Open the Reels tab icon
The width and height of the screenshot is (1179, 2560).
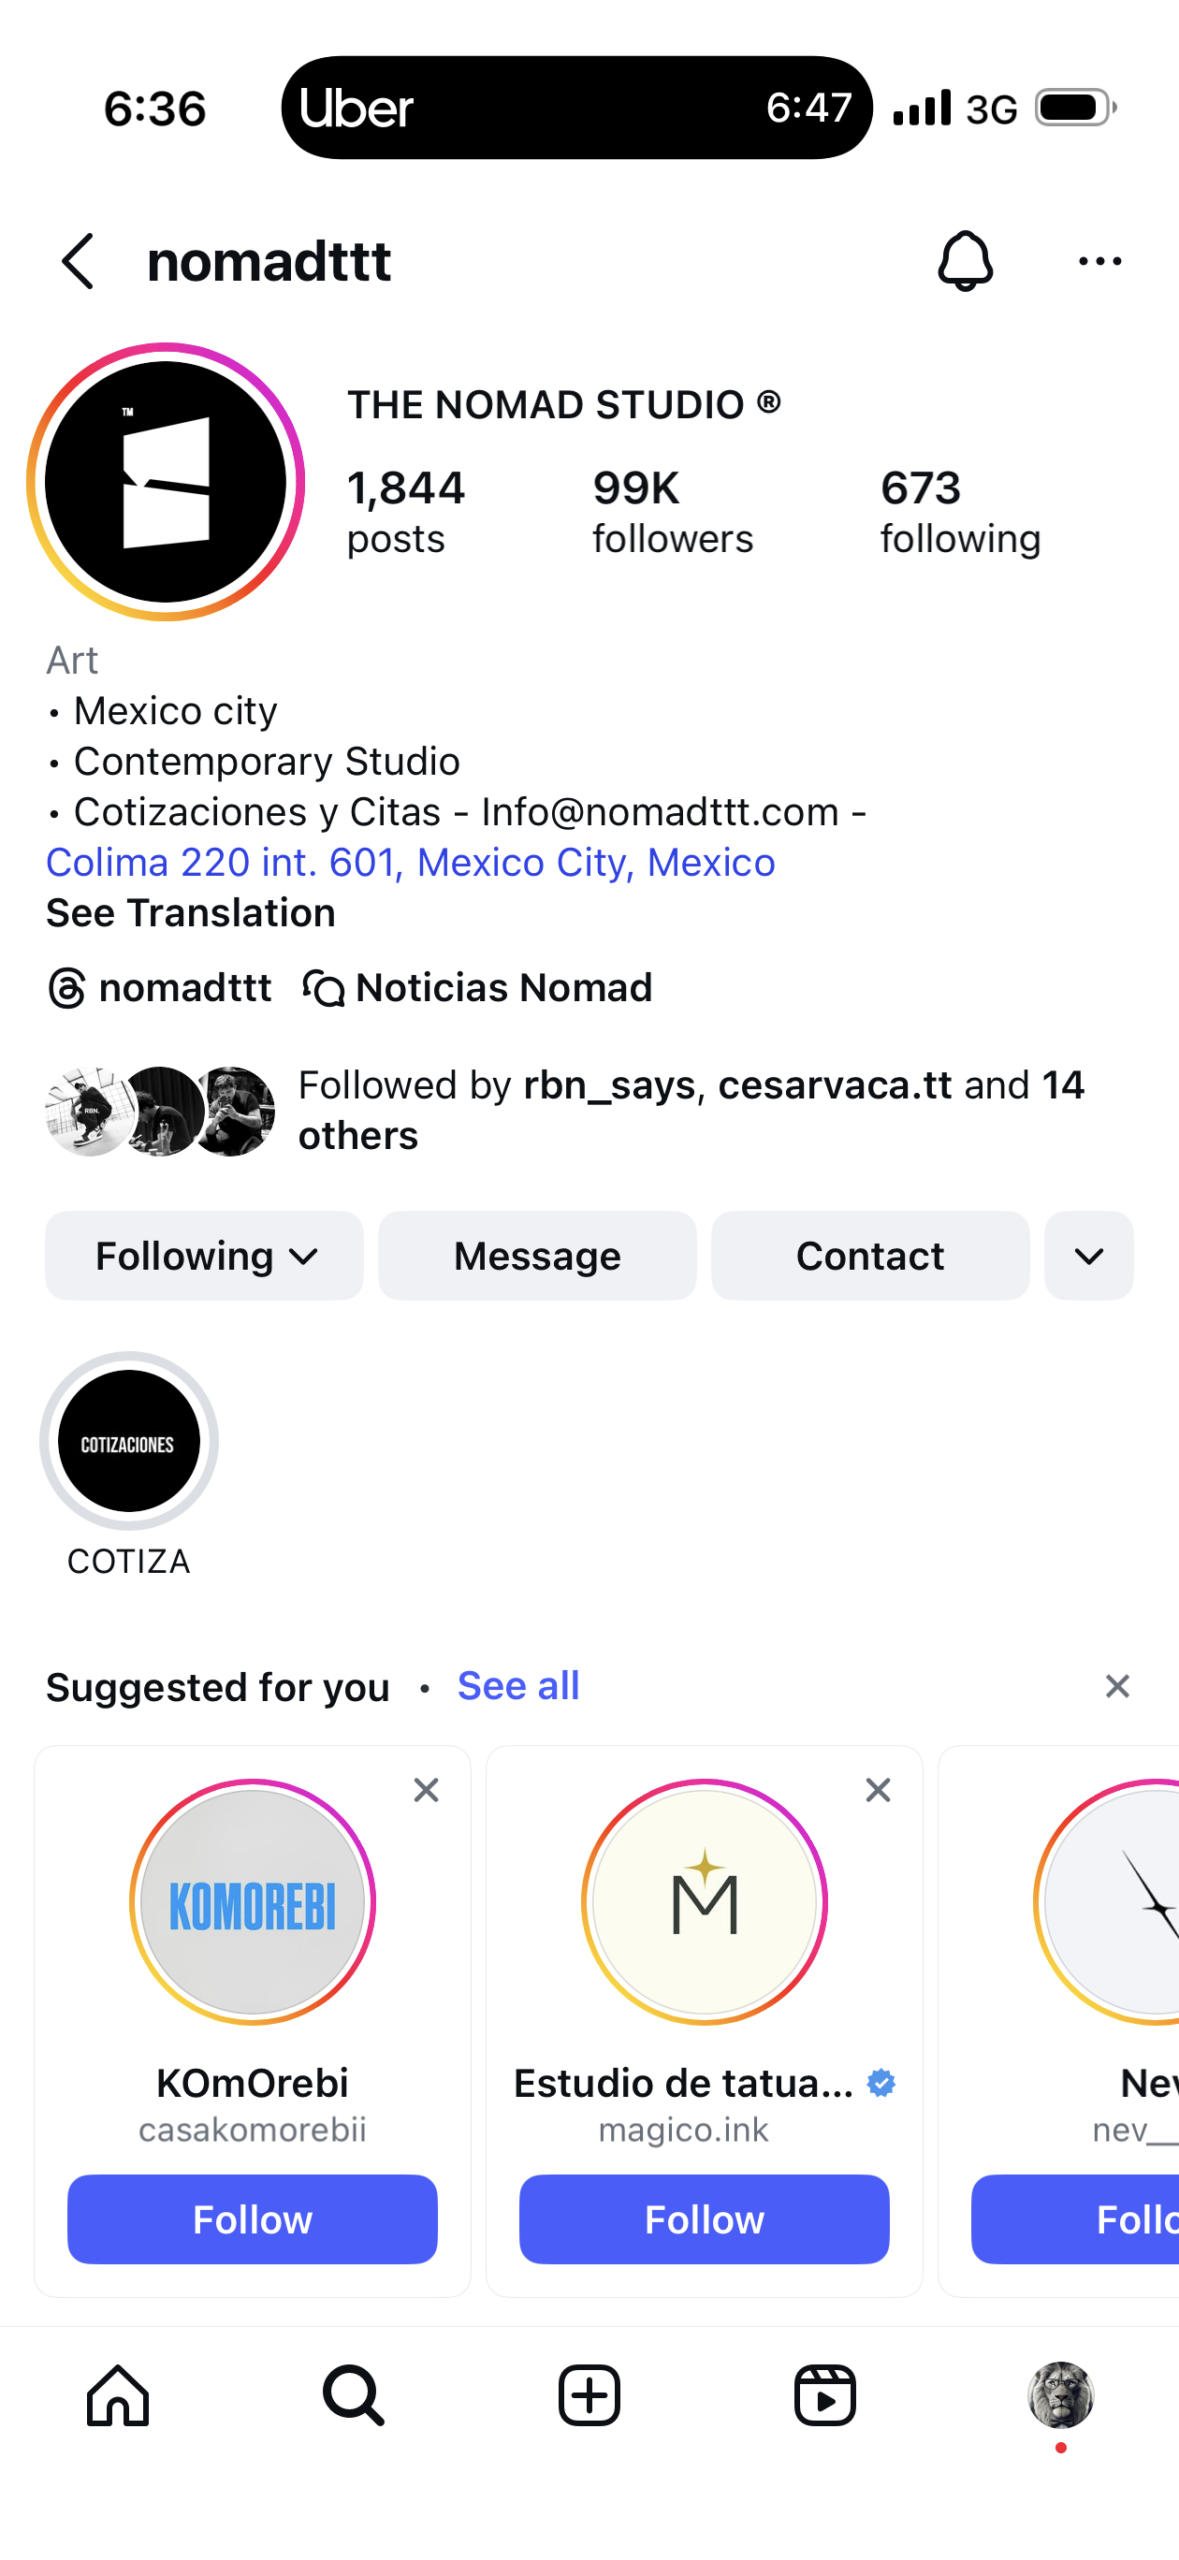825,2395
